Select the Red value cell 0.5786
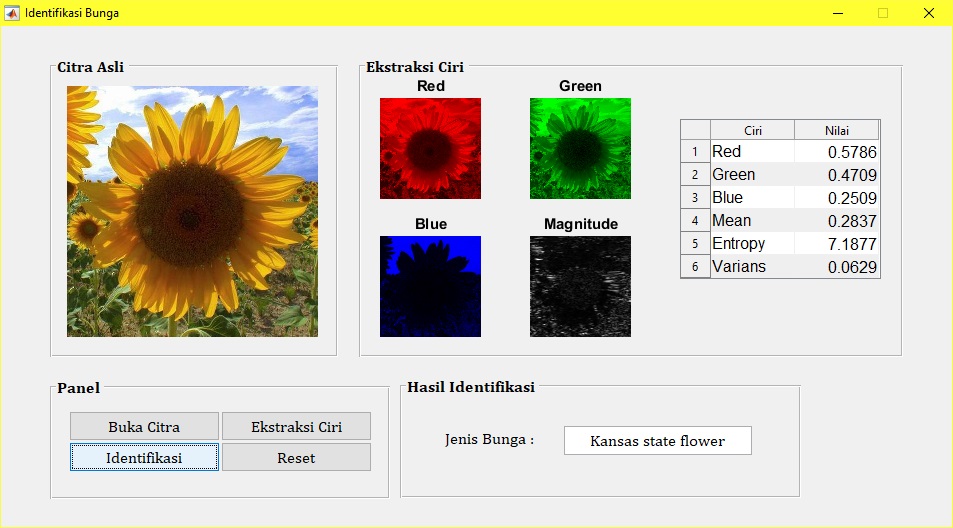 836,152
